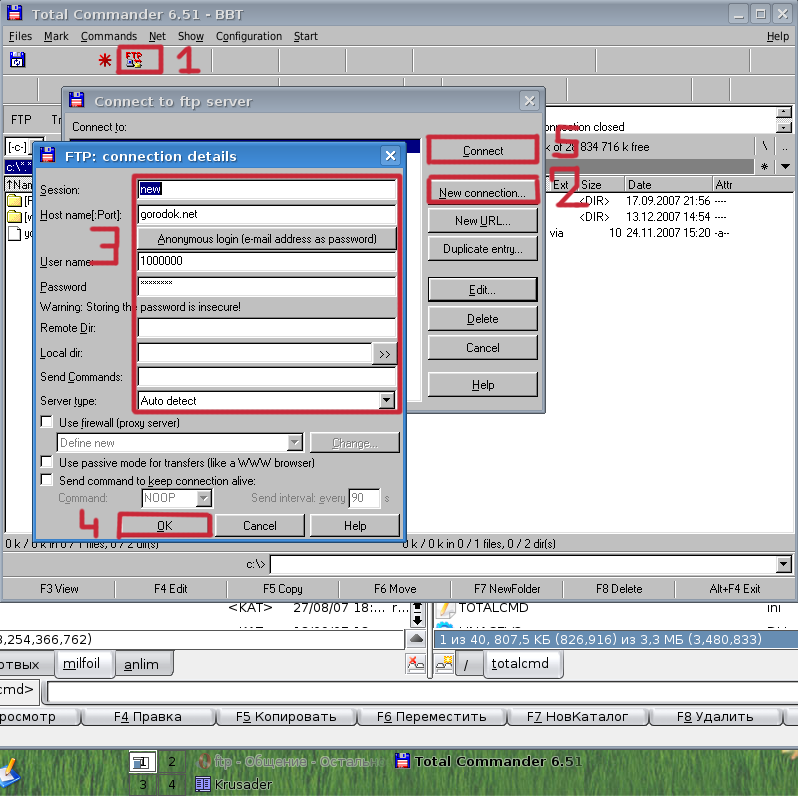Switch to virtual desktop 3 in pager
This screenshot has width=798, height=796.
click(142, 784)
